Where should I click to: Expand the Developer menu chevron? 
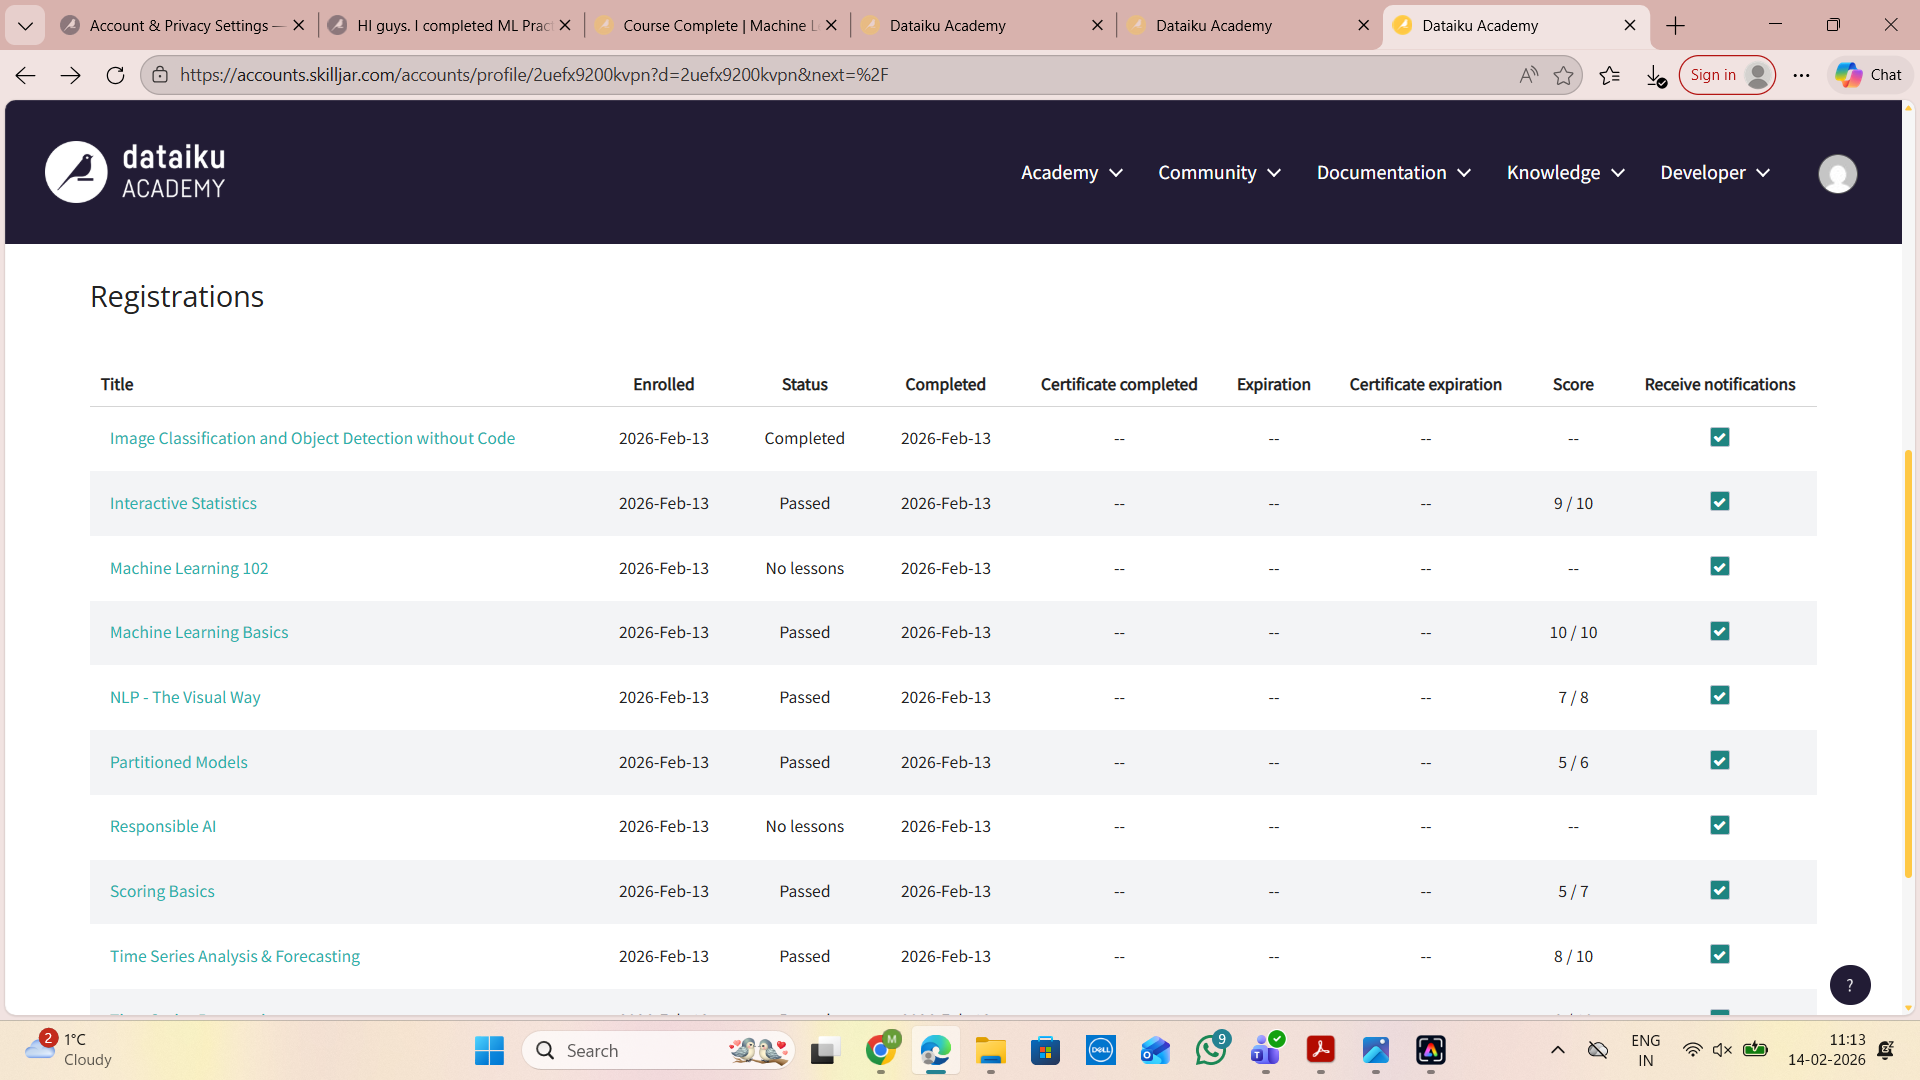pos(1764,173)
